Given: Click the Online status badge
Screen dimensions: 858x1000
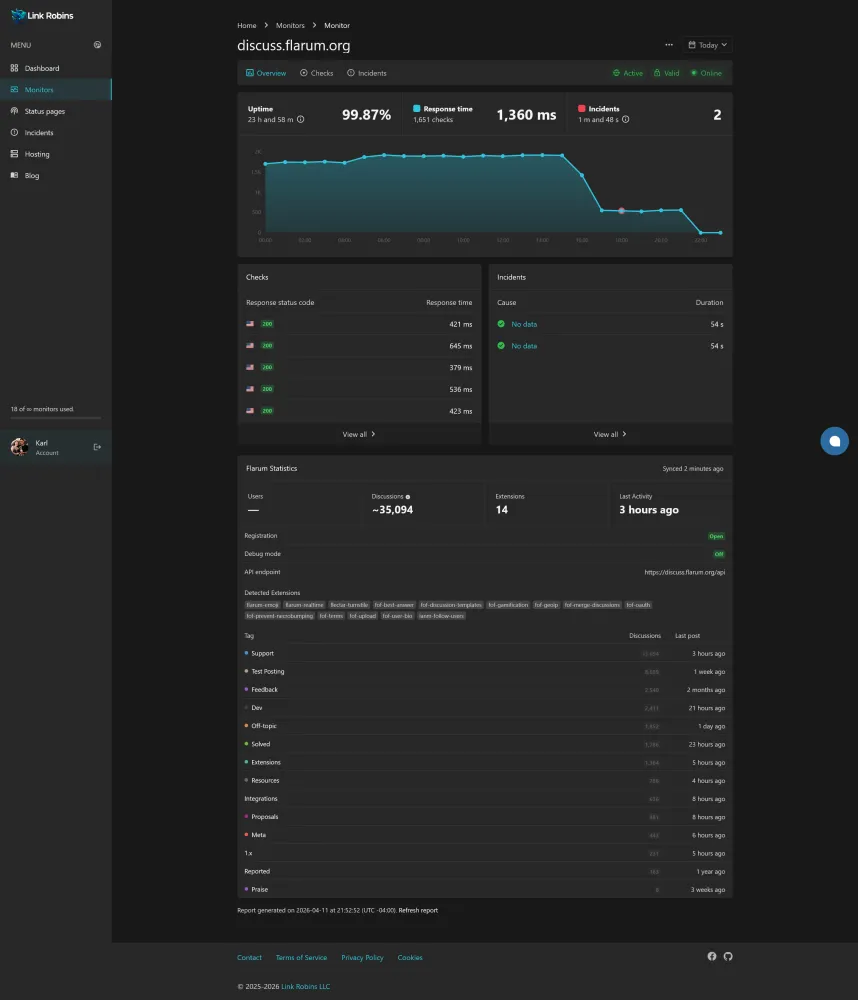Looking at the screenshot, I should [x=706, y=73].
